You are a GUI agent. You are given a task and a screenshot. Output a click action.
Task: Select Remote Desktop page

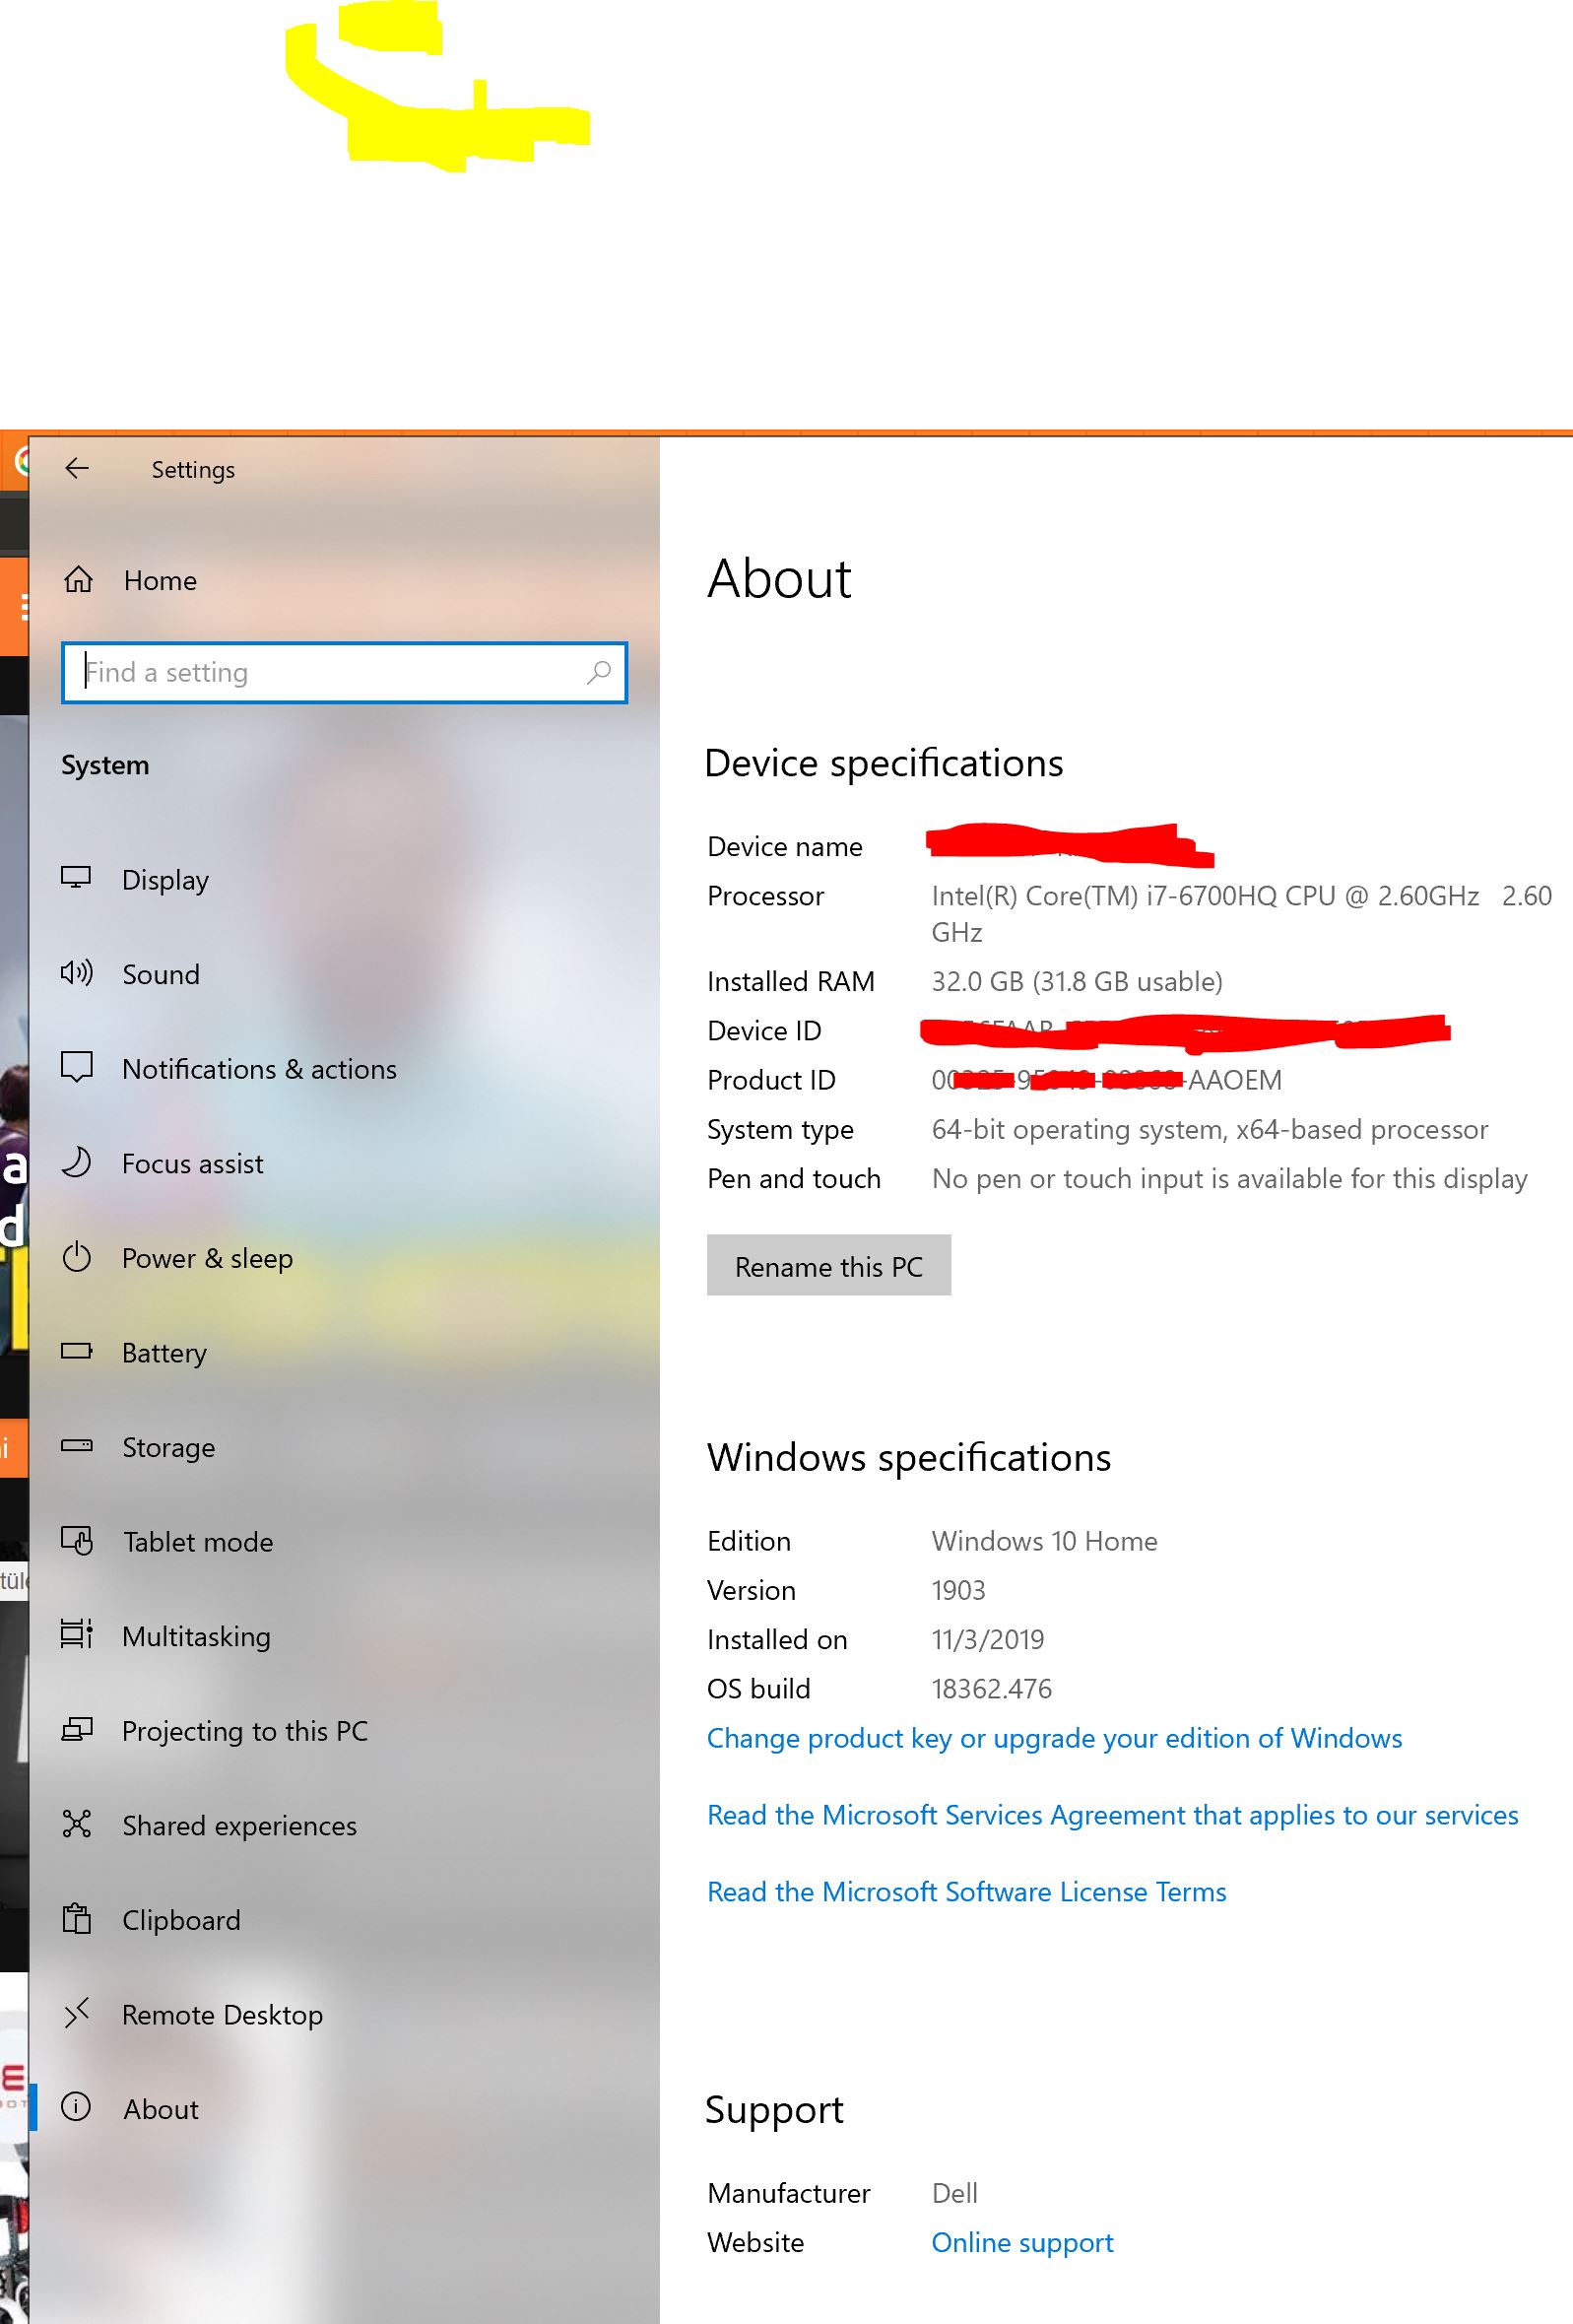coord(222,2014)
